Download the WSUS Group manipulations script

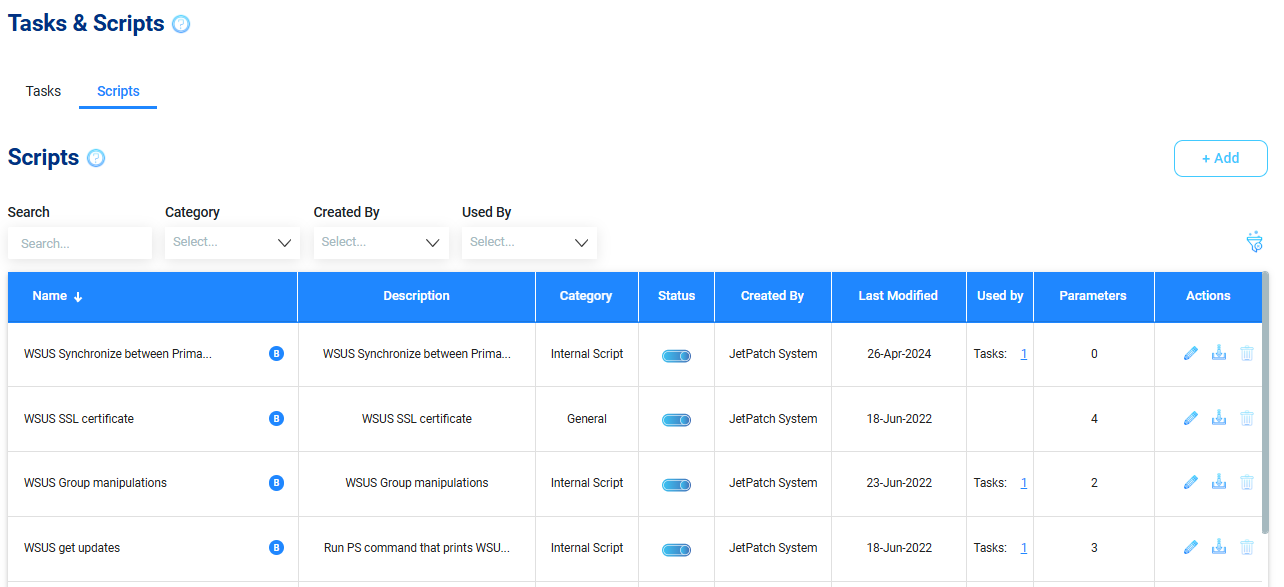tap(1219, 483)
